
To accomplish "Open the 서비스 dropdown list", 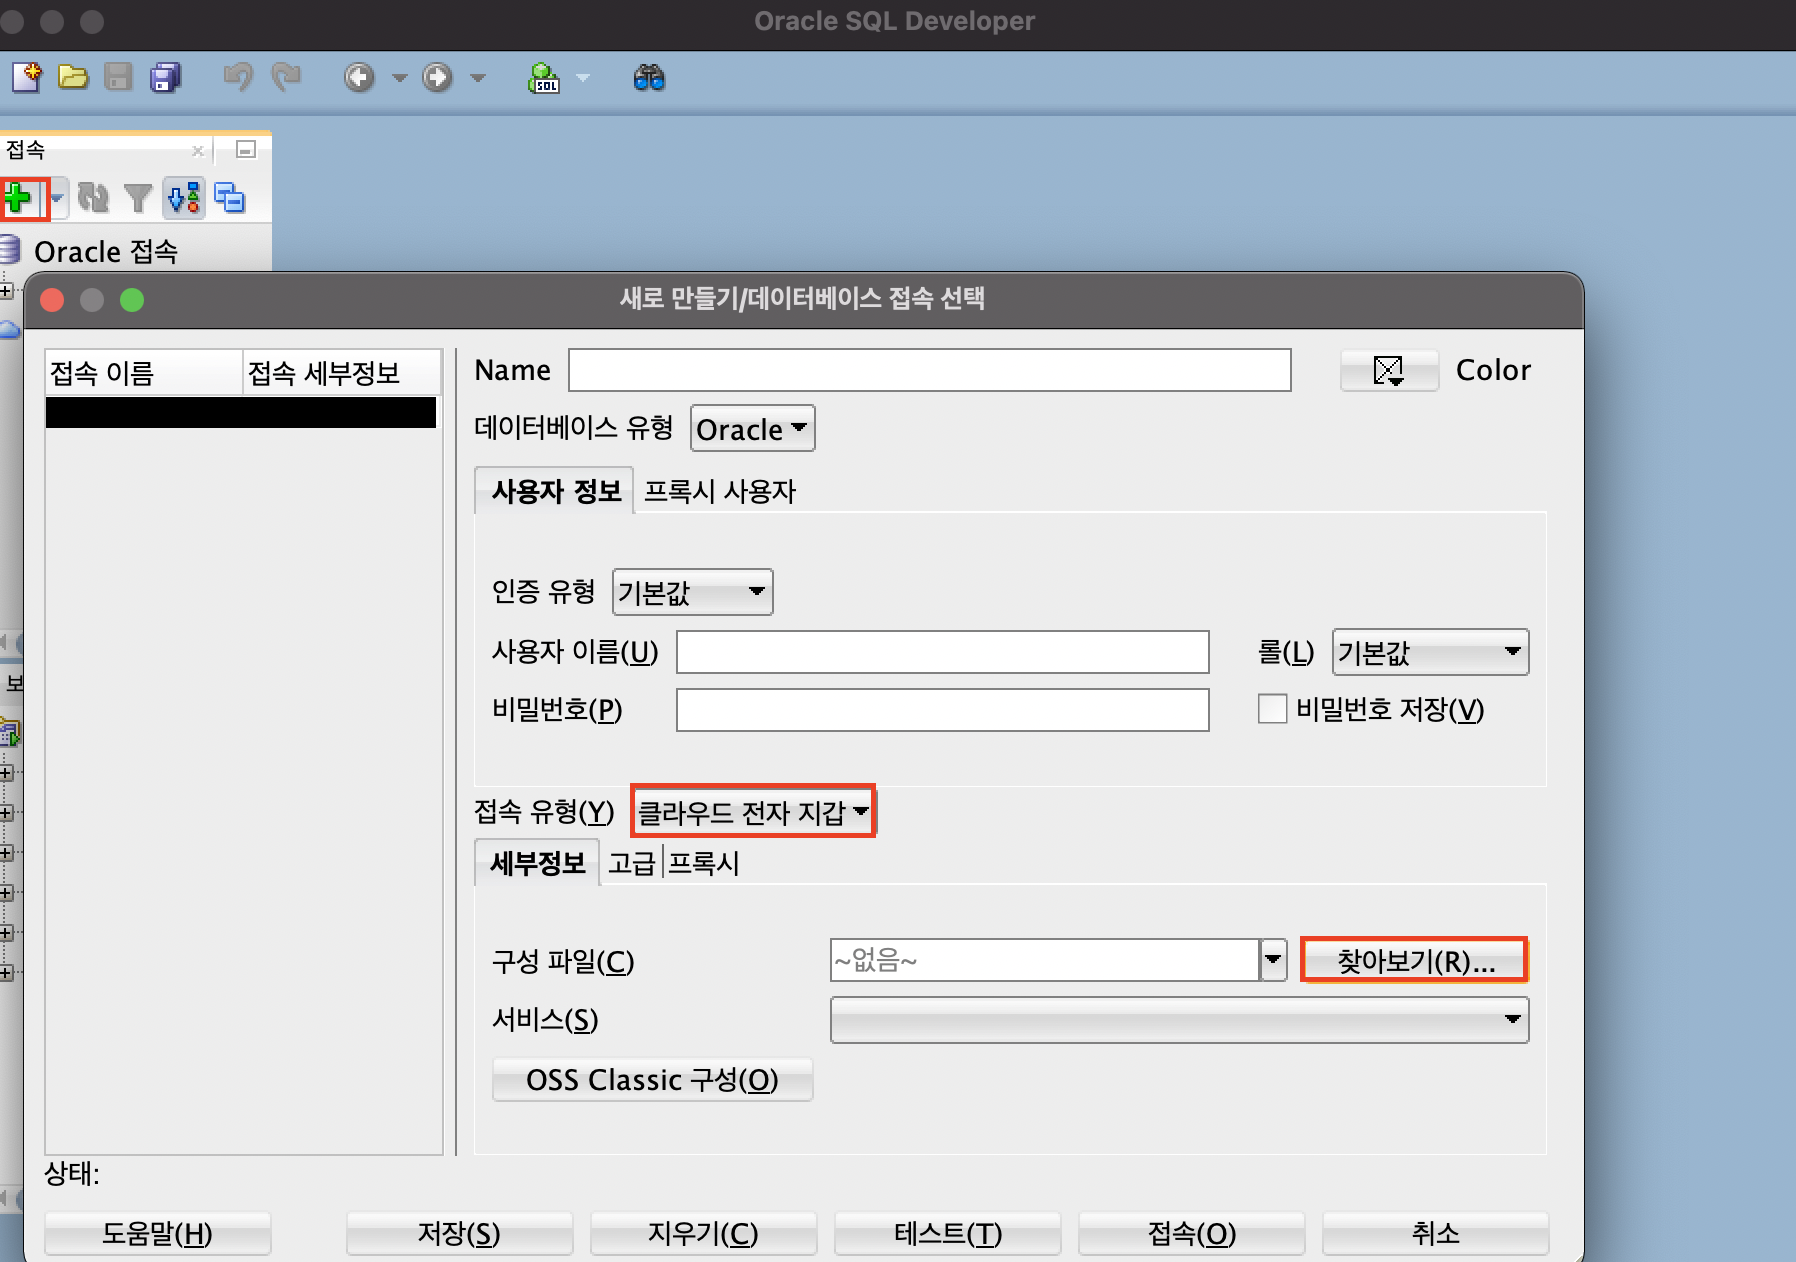I will (x=1179, y=1019).
